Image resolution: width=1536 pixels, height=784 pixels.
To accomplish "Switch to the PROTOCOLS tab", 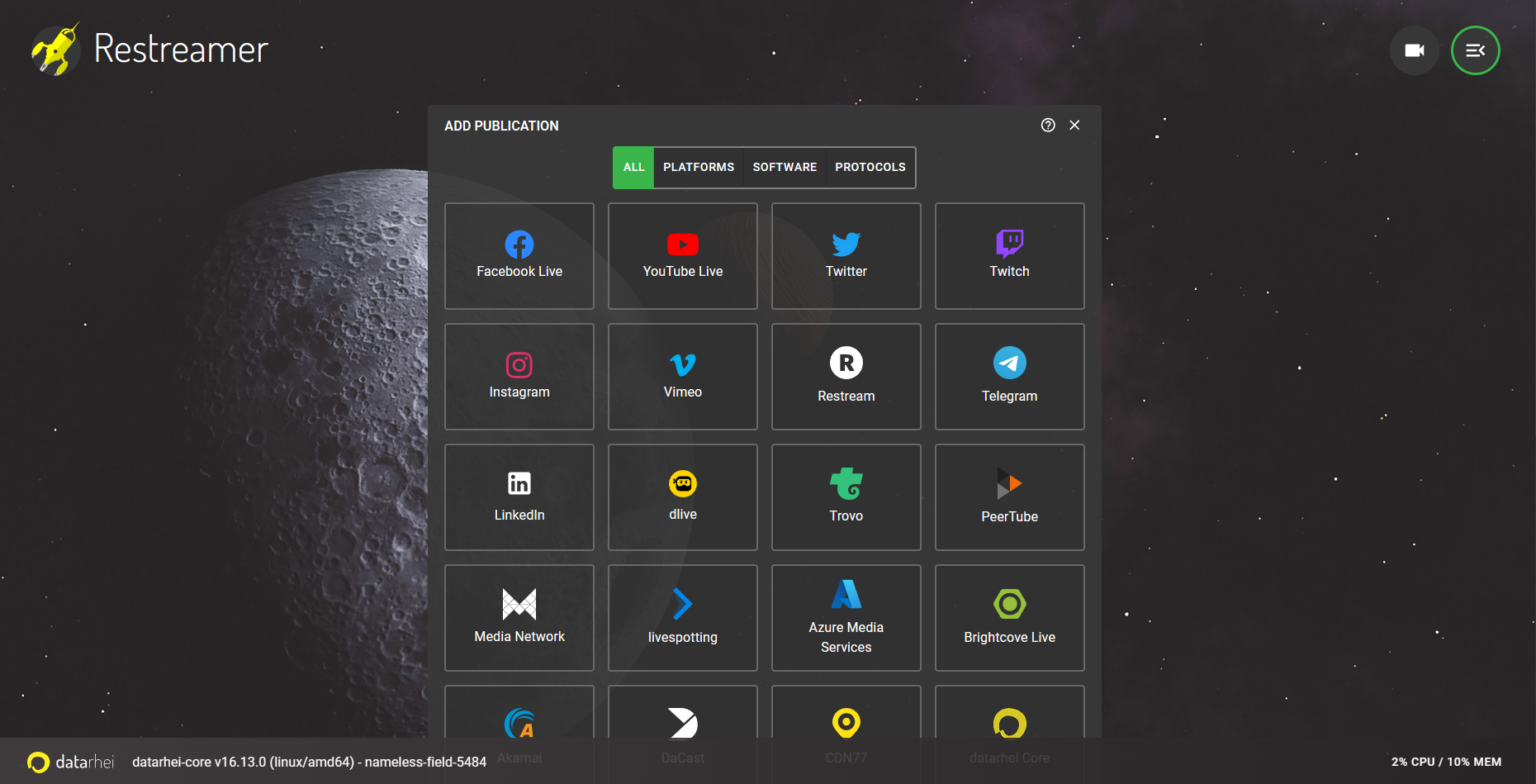I will click(870, 167).
